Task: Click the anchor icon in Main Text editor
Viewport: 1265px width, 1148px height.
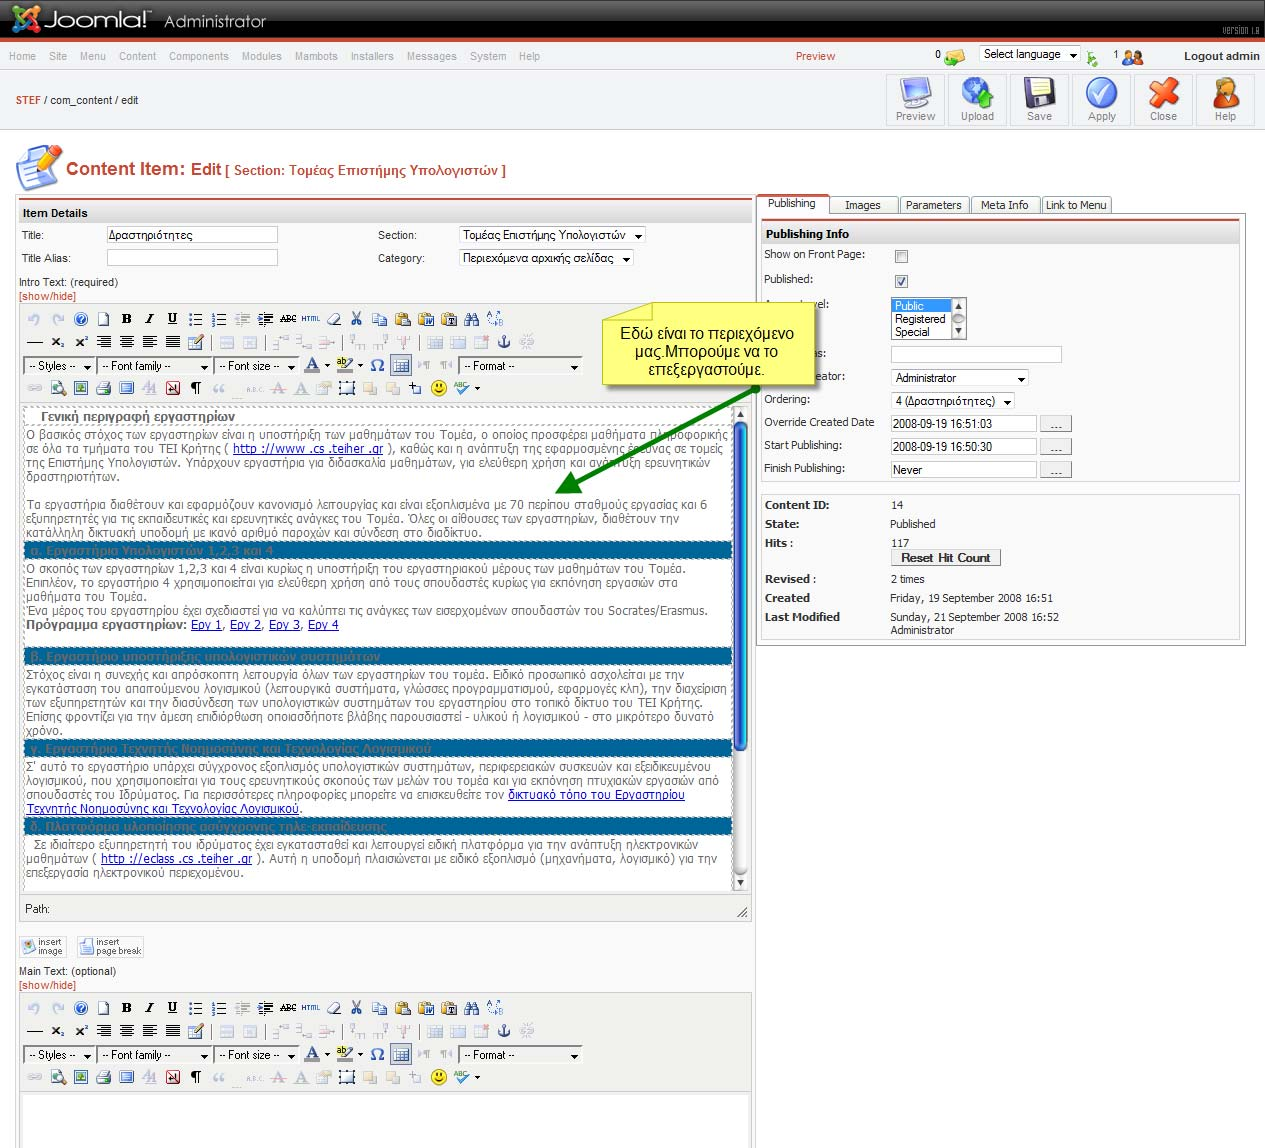Action: [504, 1031]
